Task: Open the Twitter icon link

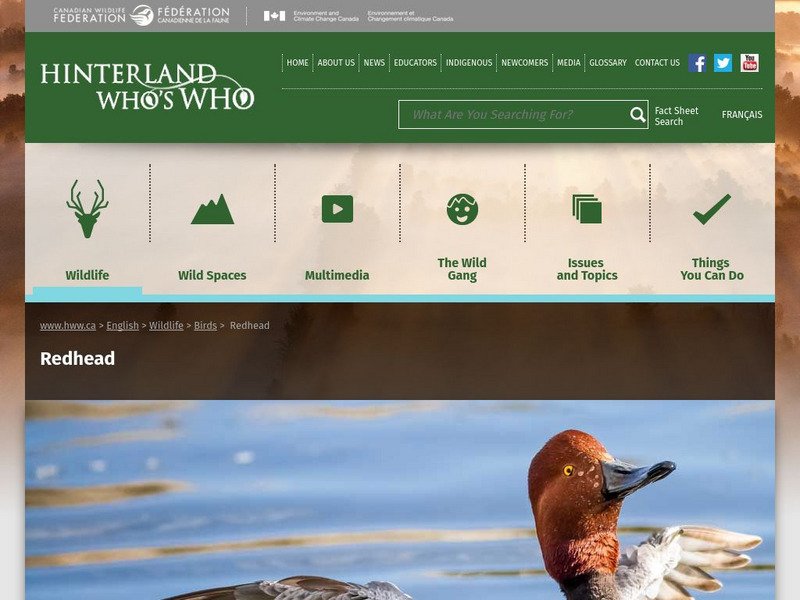Action: 723,63
